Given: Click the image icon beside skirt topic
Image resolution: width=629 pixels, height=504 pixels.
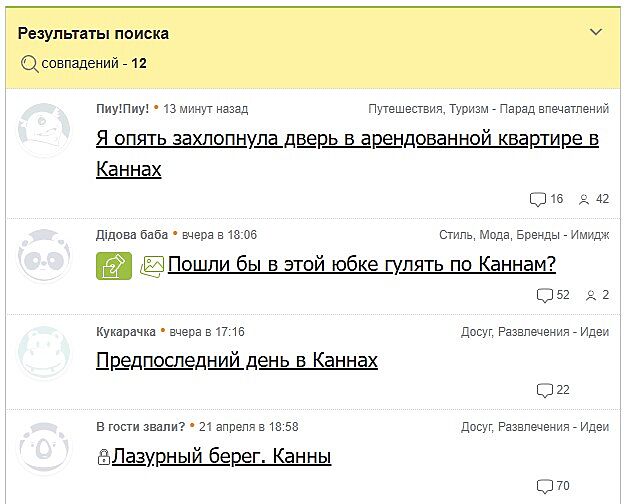Looking at the screenshot, I should tap(152, 266).
